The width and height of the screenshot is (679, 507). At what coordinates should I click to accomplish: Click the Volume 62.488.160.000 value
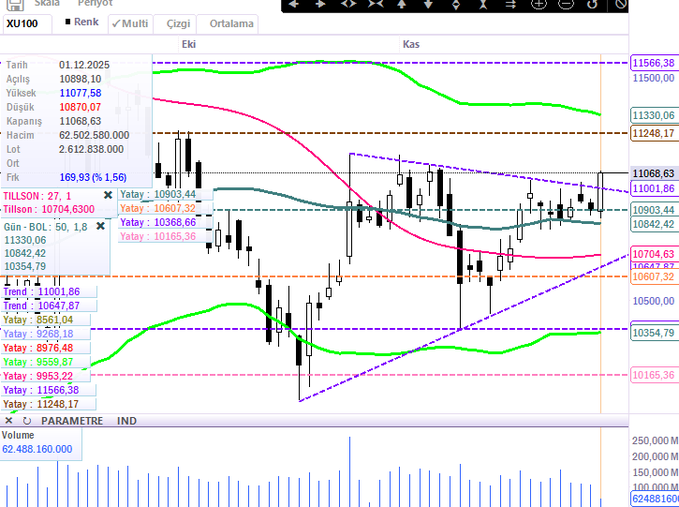click(x=37, y=449)
